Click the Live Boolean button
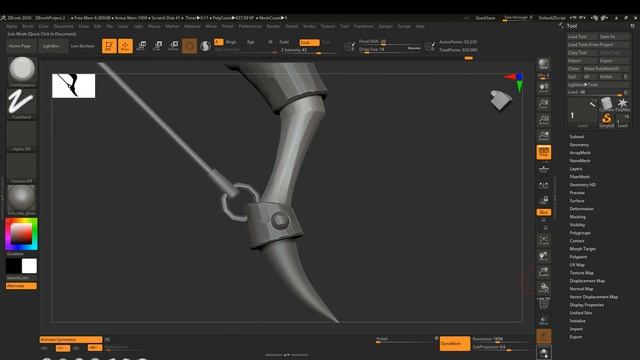The height and width of the screenshot is (360, 640). 83,46
